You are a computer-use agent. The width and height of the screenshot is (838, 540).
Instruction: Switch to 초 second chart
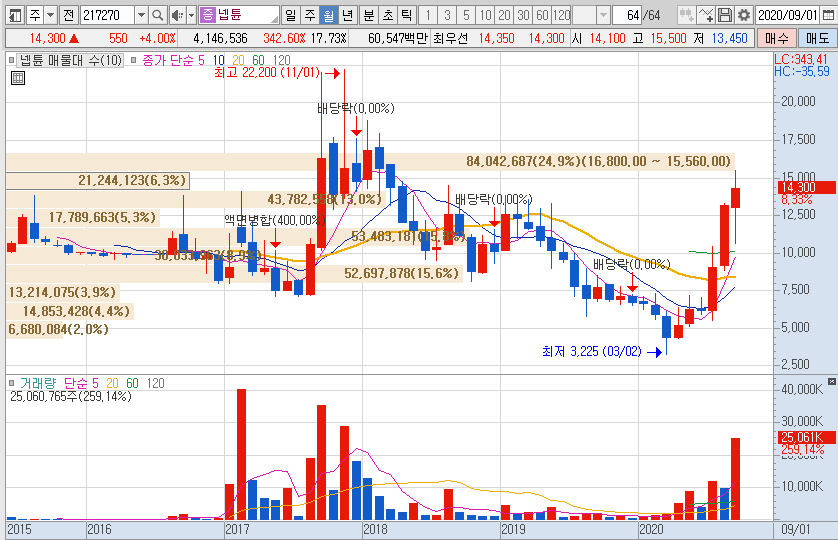[388, 15]
